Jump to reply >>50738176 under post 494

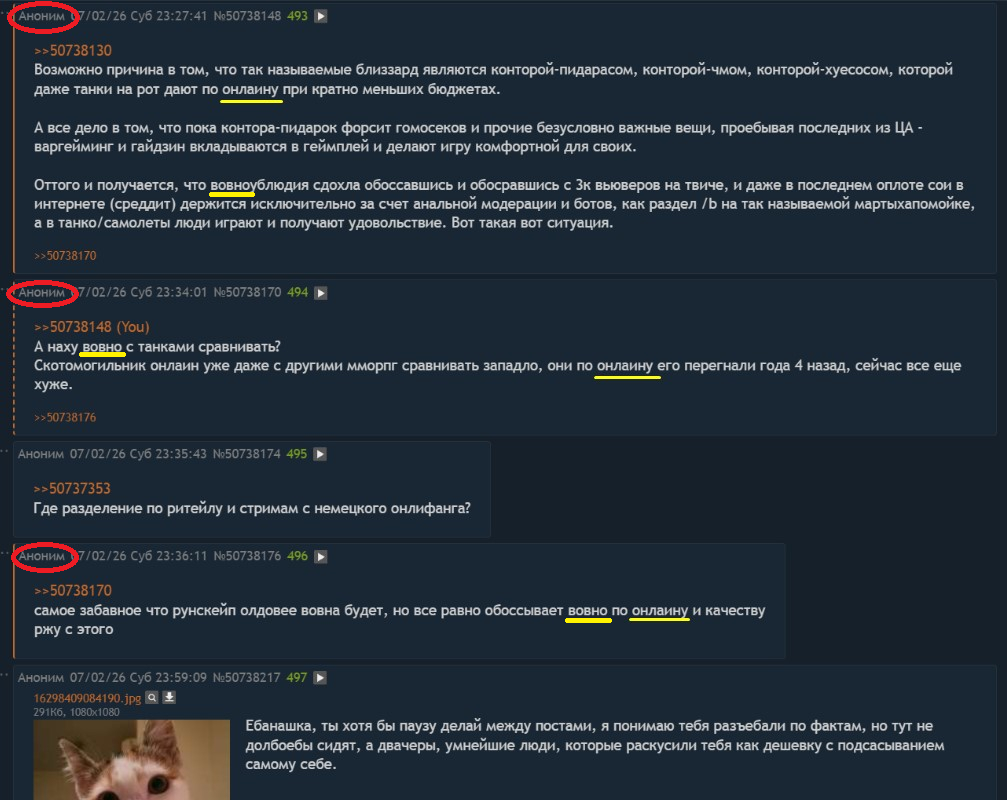pos(65,417)
